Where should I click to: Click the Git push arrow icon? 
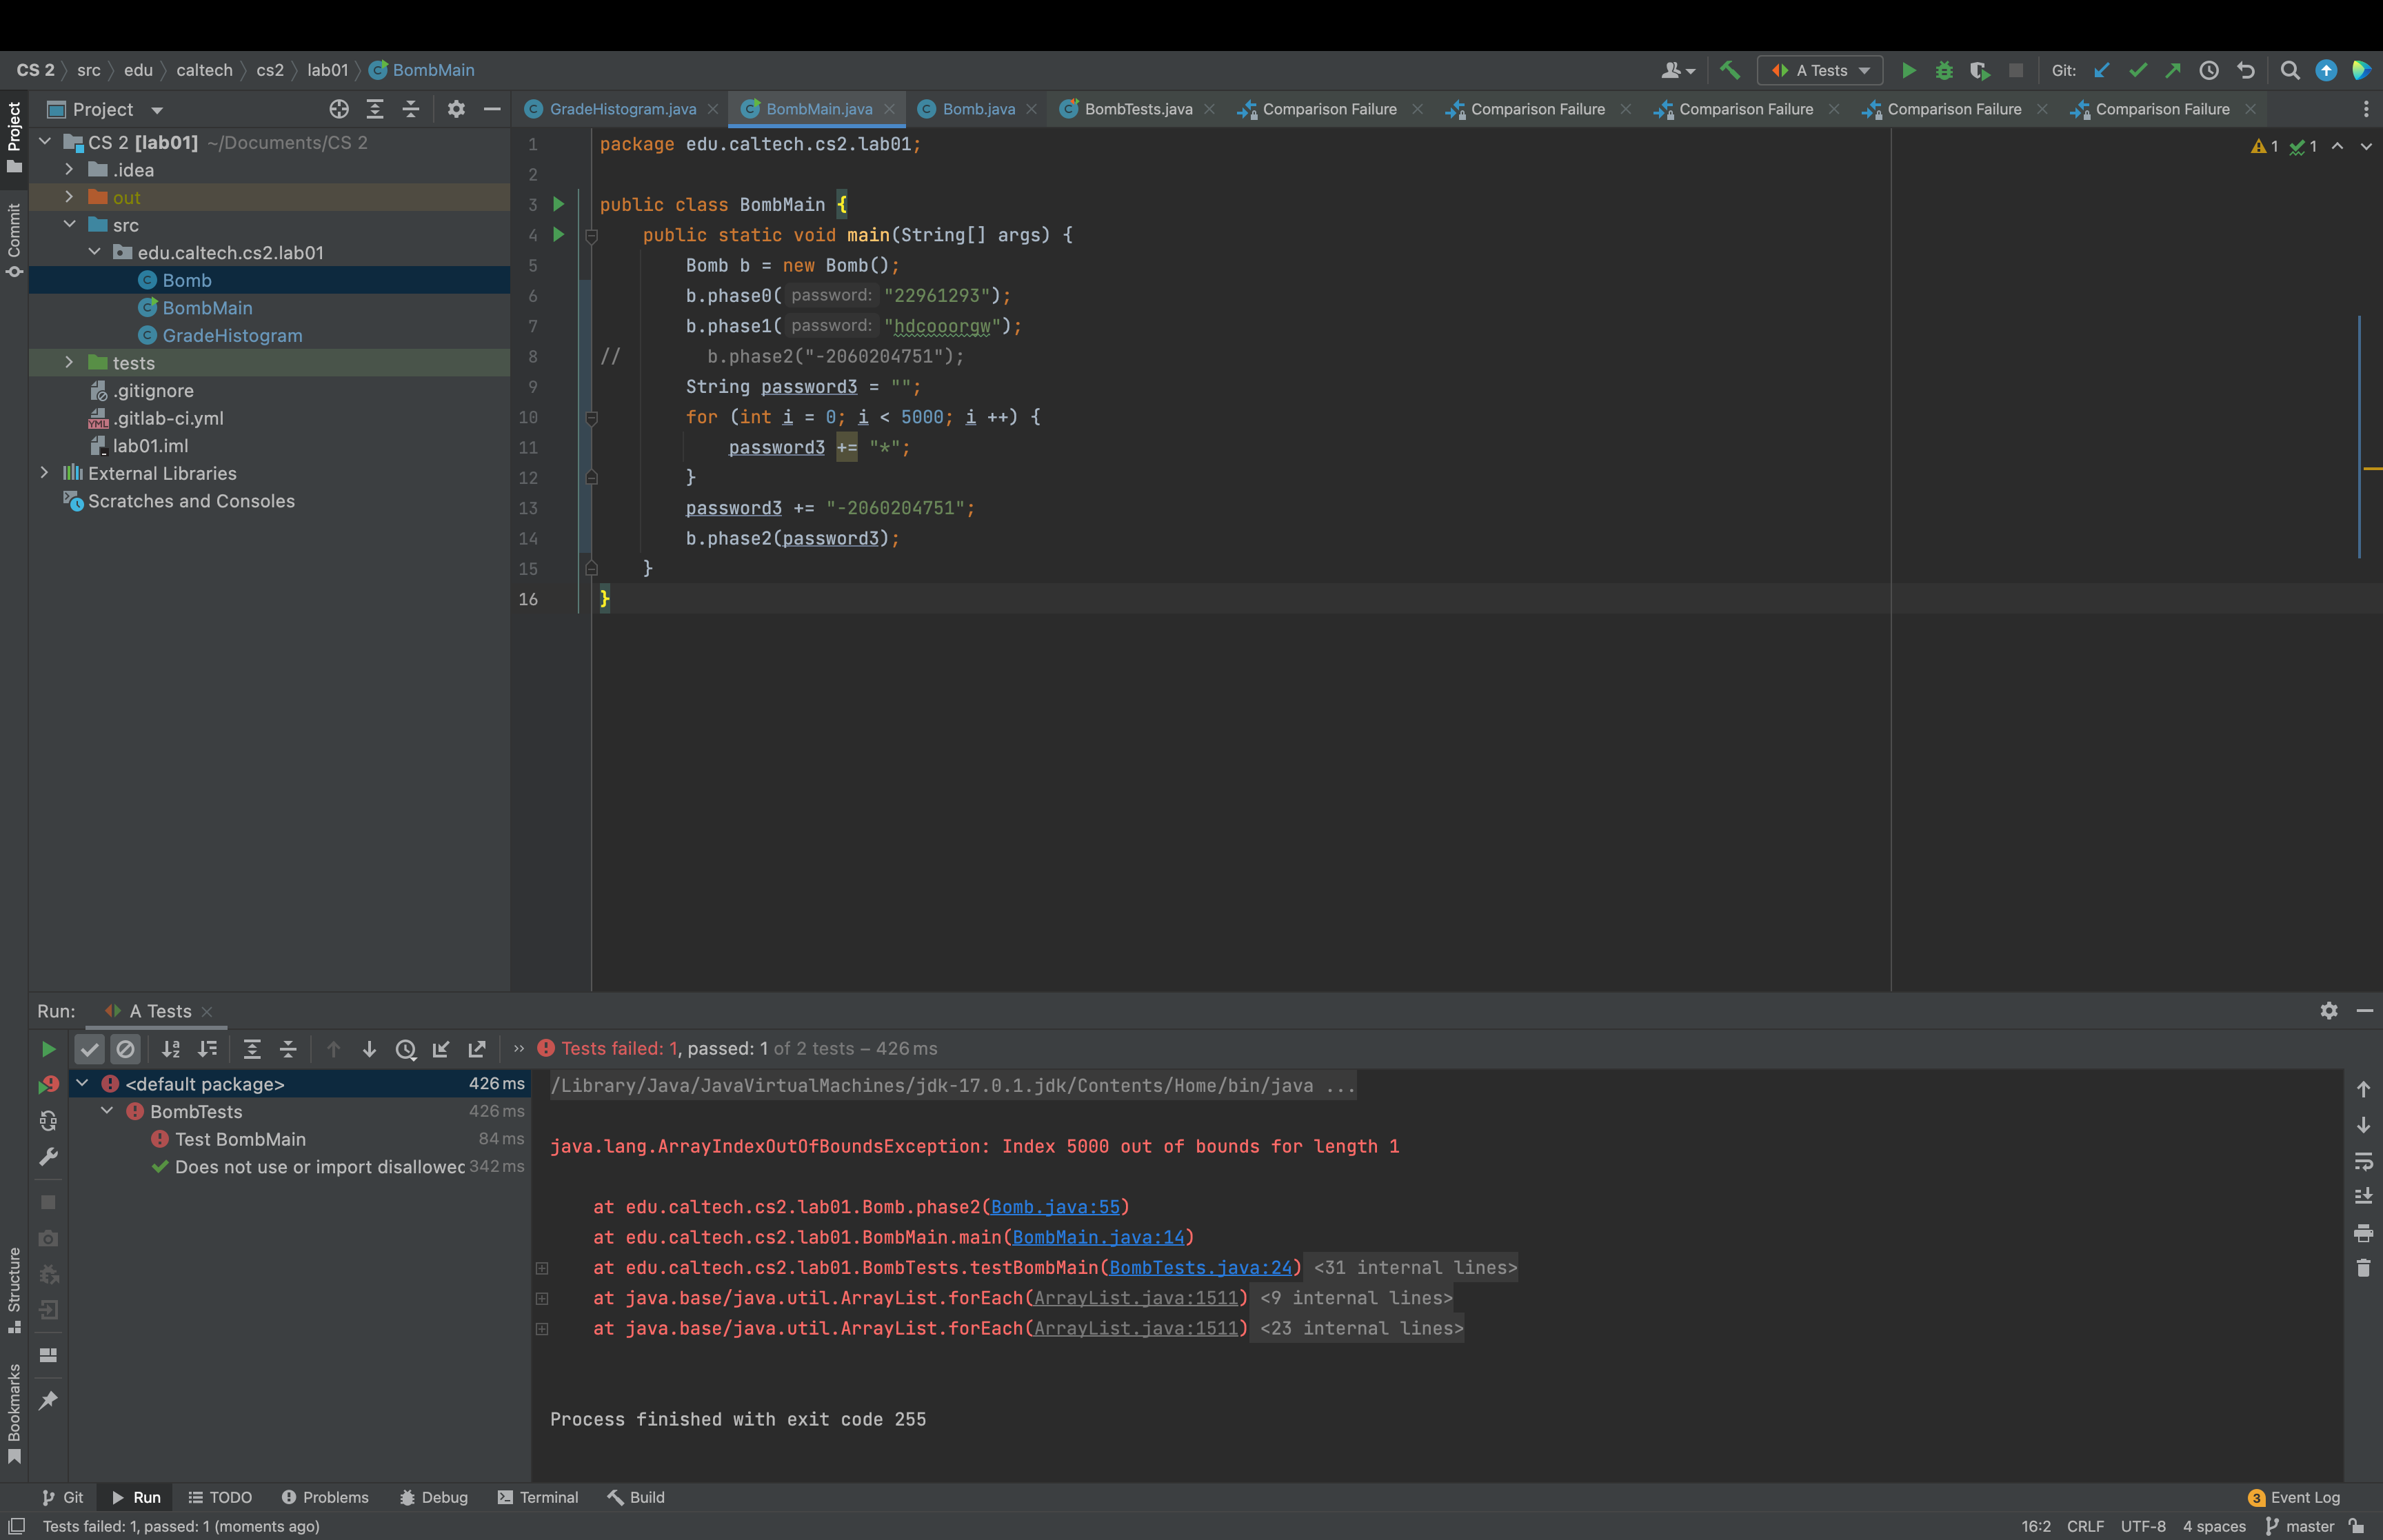pyautogui.click(x=2173, y=70)
